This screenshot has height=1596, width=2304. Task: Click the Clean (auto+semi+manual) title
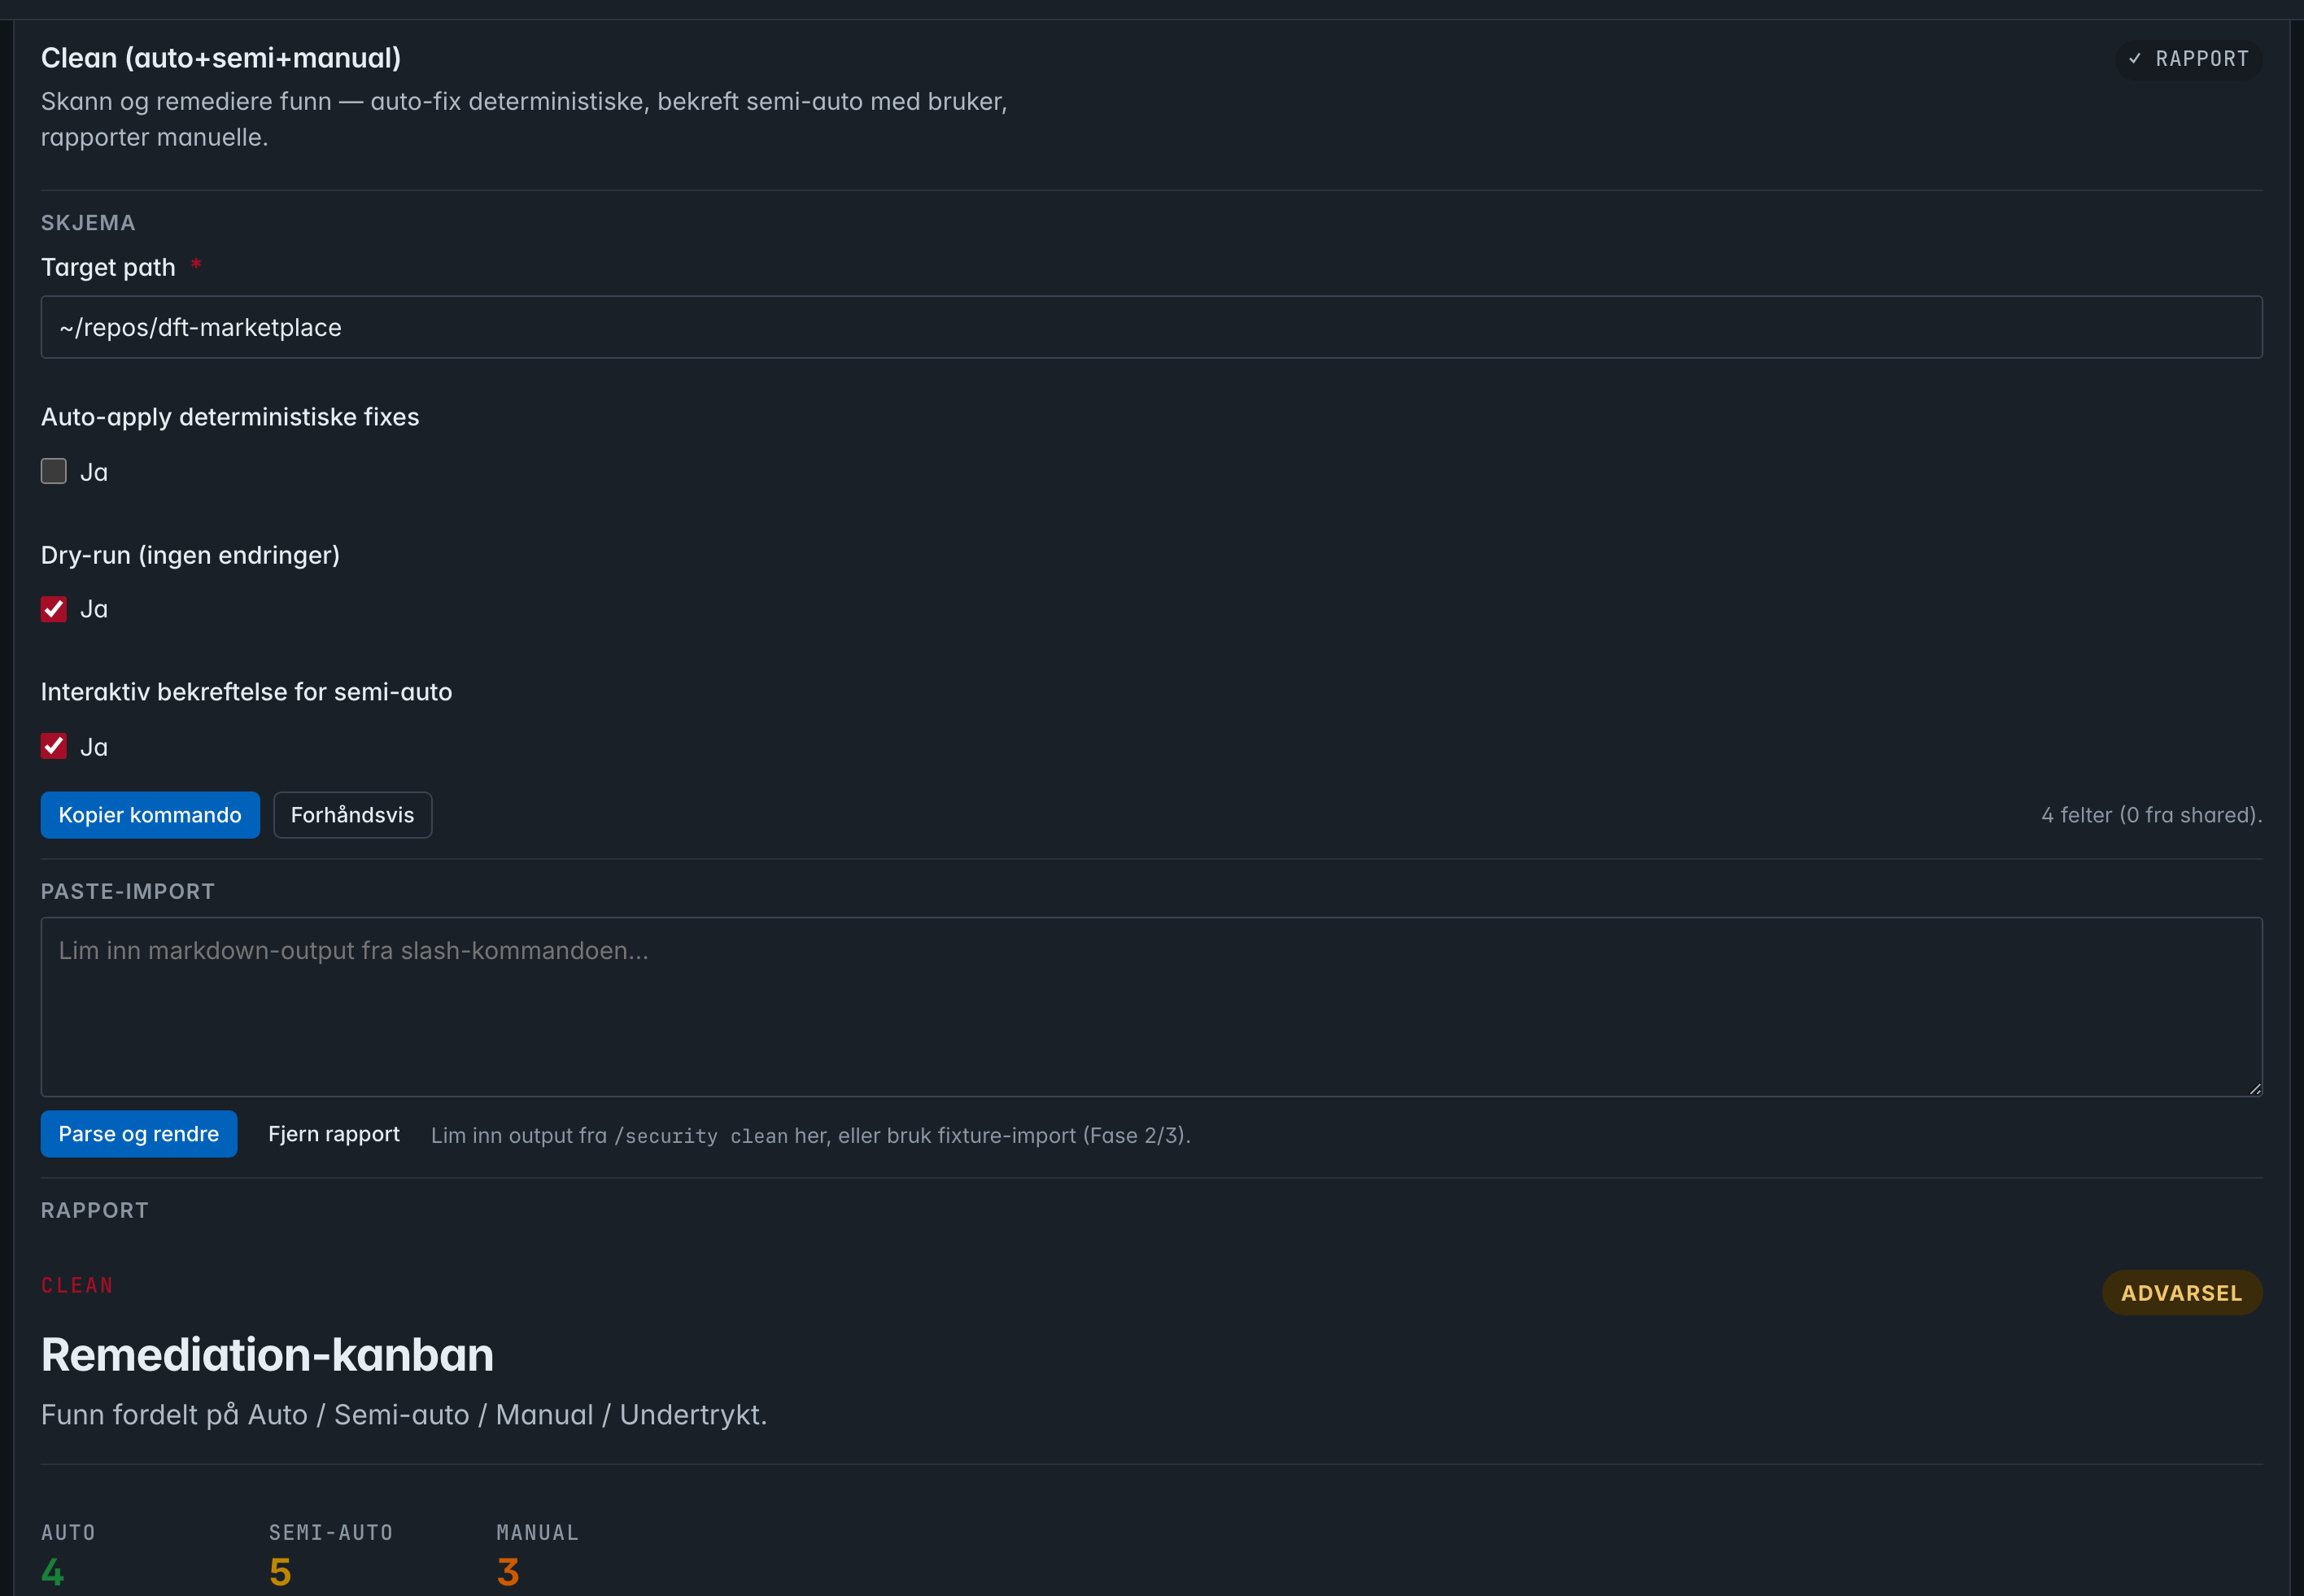[221, 58]
